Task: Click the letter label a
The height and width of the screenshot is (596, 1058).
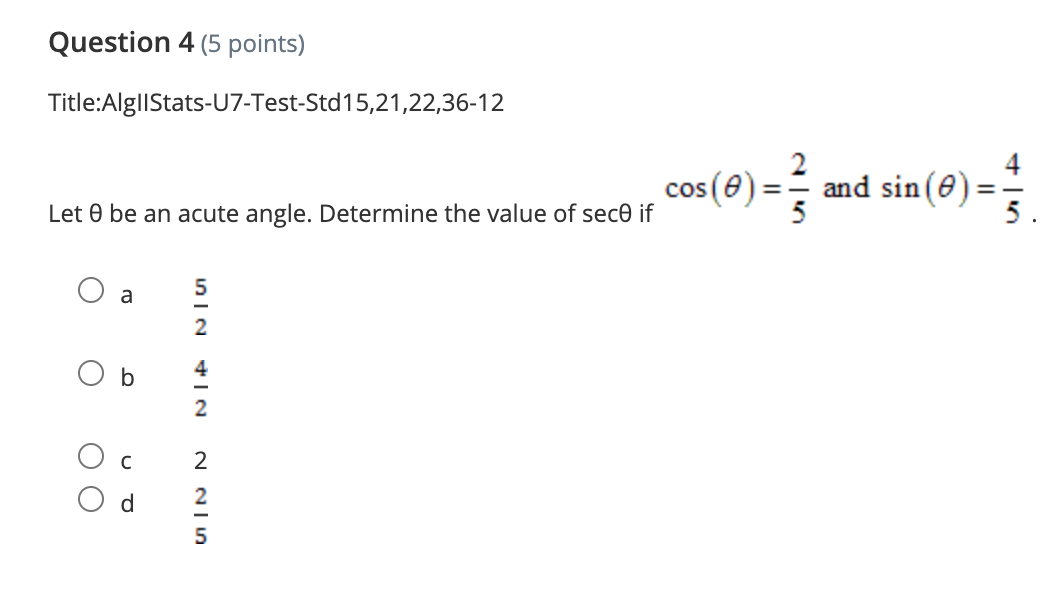Action: click(125, 295)
